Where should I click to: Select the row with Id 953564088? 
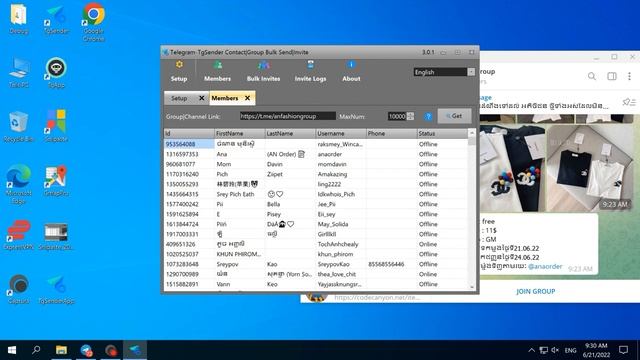coord(316,144)
